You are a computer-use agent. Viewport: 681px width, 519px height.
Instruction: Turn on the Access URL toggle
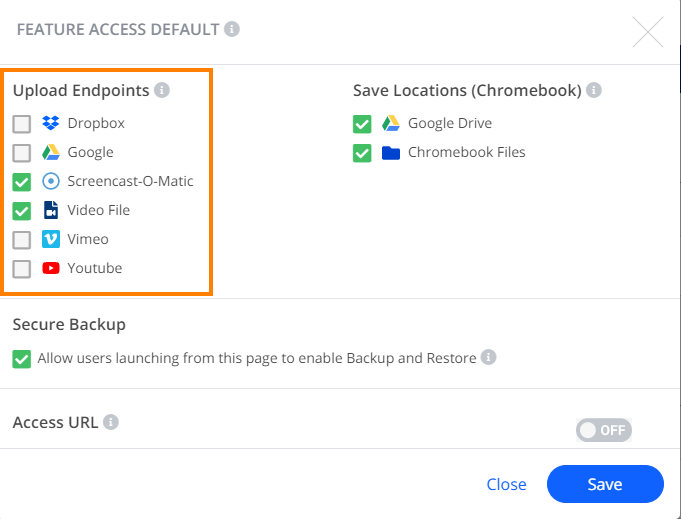(x=604, y=430)
